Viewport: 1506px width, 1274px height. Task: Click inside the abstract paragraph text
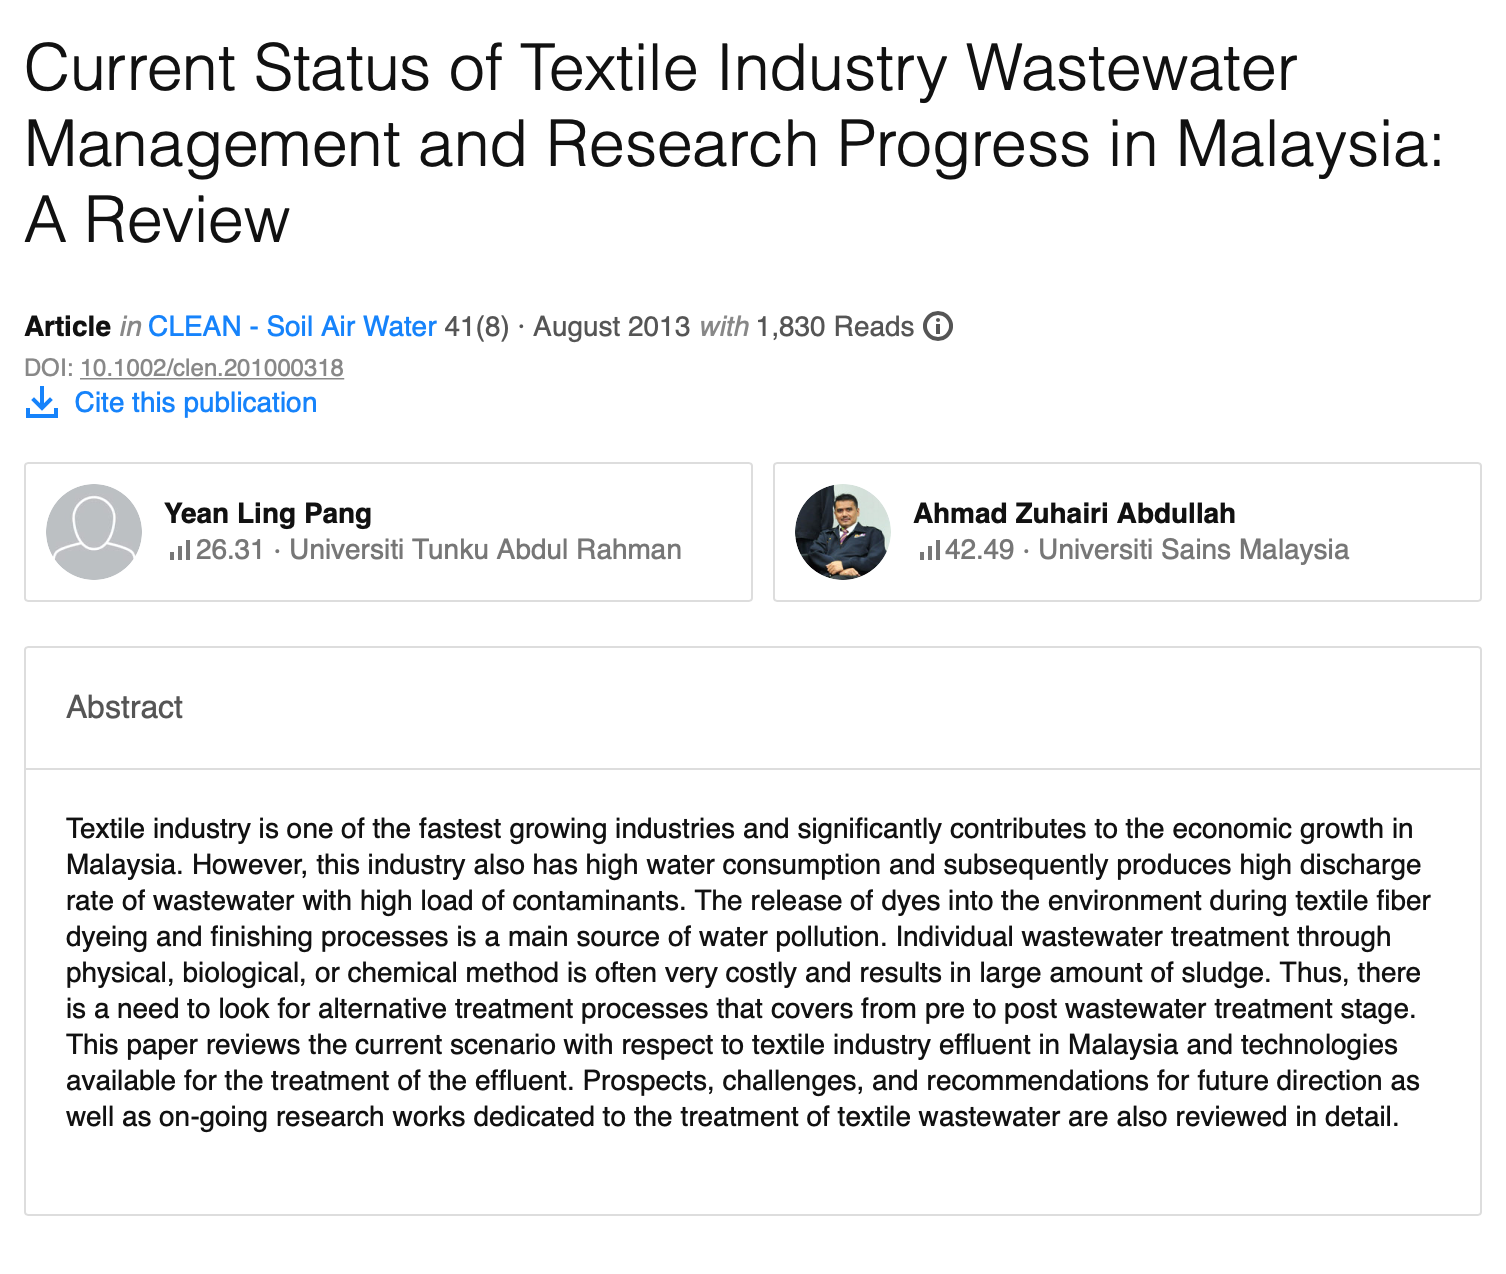pyautogui.click(x=748, y=973)
